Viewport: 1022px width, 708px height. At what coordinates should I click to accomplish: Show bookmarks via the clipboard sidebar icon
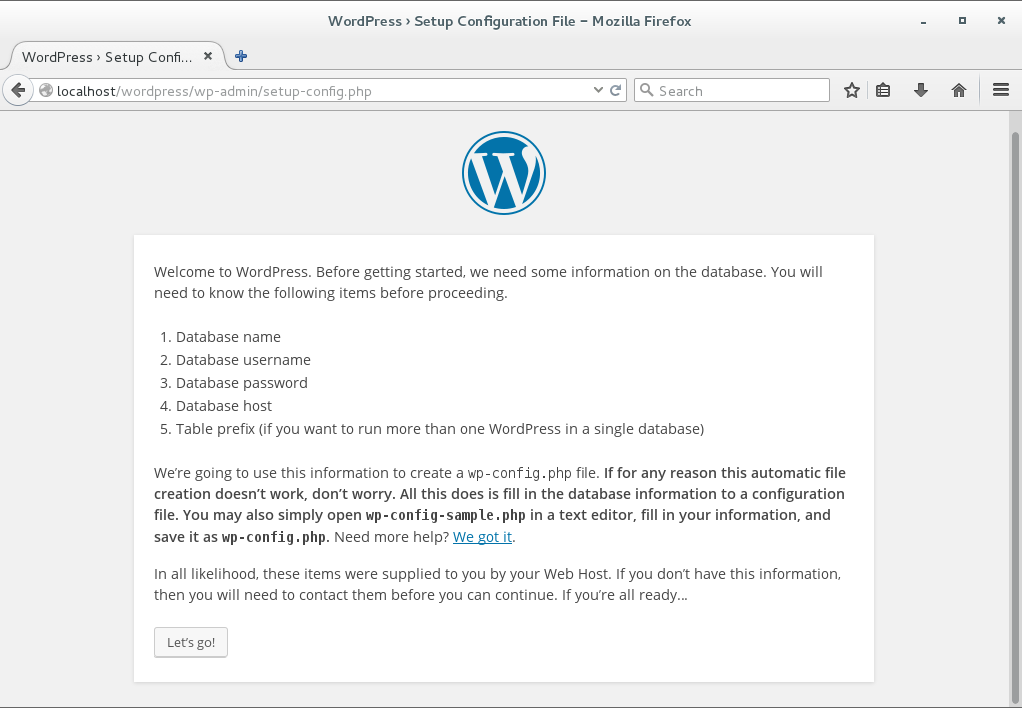(x=883, y=89)
